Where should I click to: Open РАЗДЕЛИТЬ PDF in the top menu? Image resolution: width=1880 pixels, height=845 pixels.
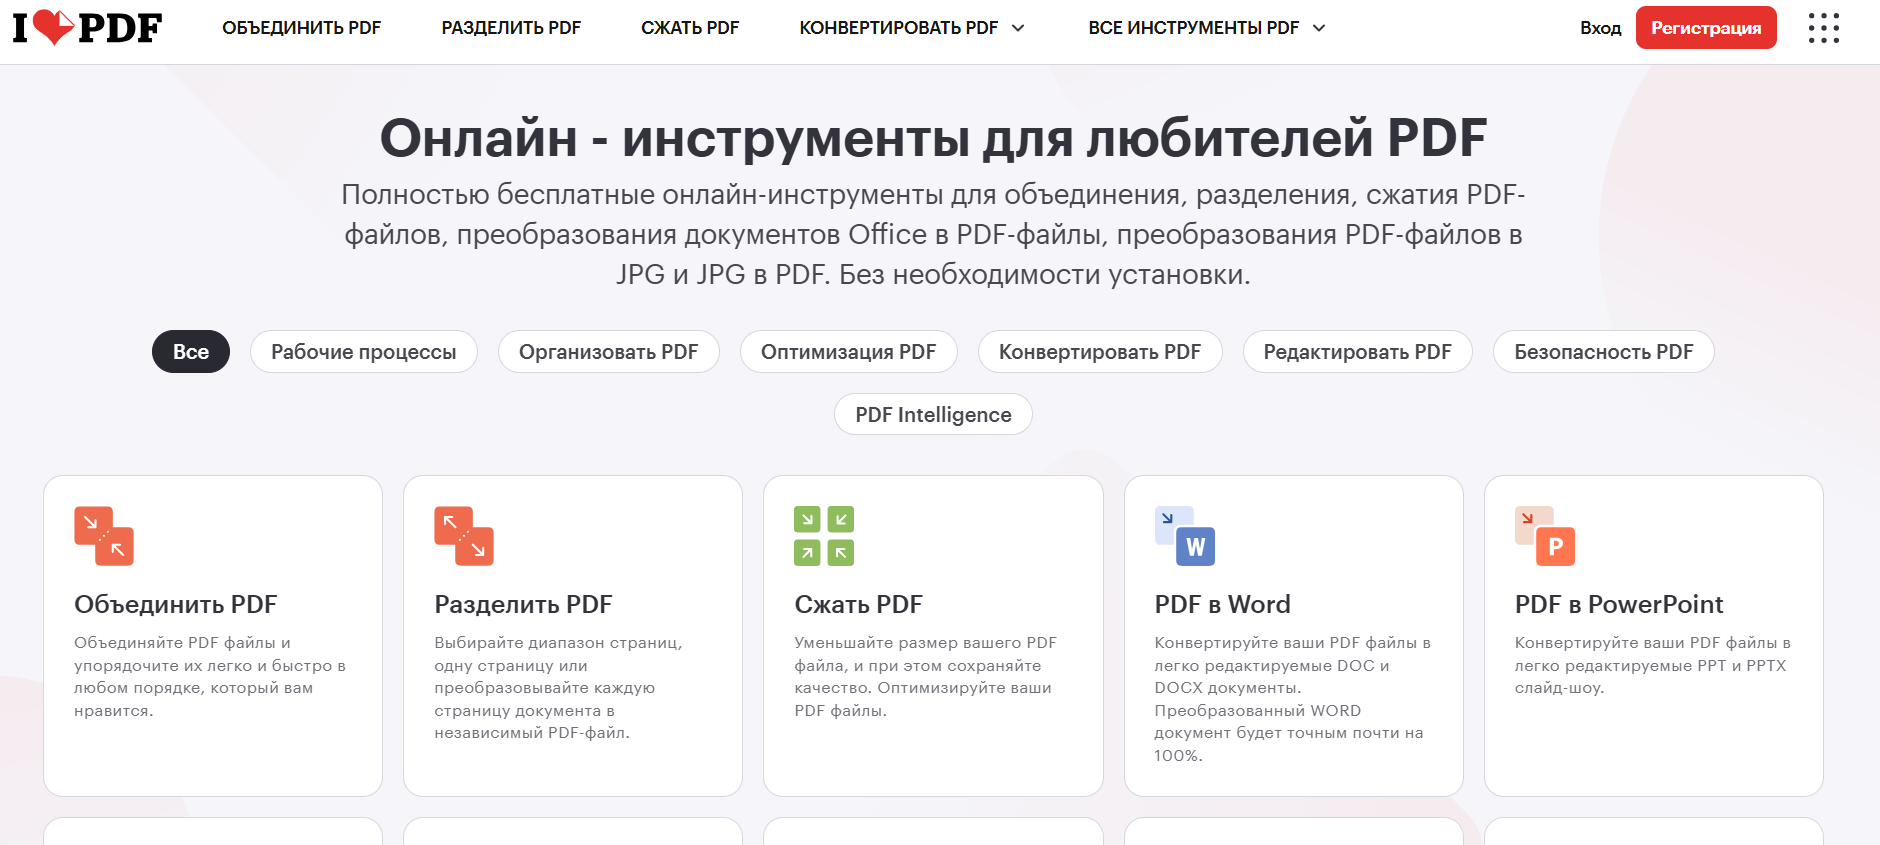point(511,28)
